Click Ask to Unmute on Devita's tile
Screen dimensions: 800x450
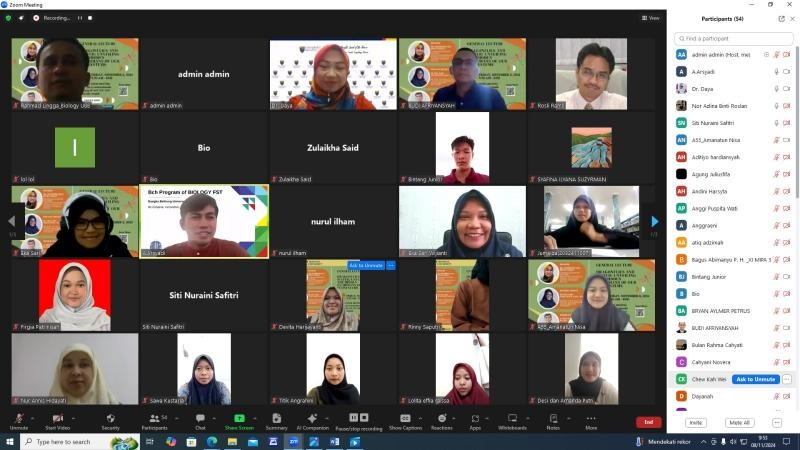[366, 265]
